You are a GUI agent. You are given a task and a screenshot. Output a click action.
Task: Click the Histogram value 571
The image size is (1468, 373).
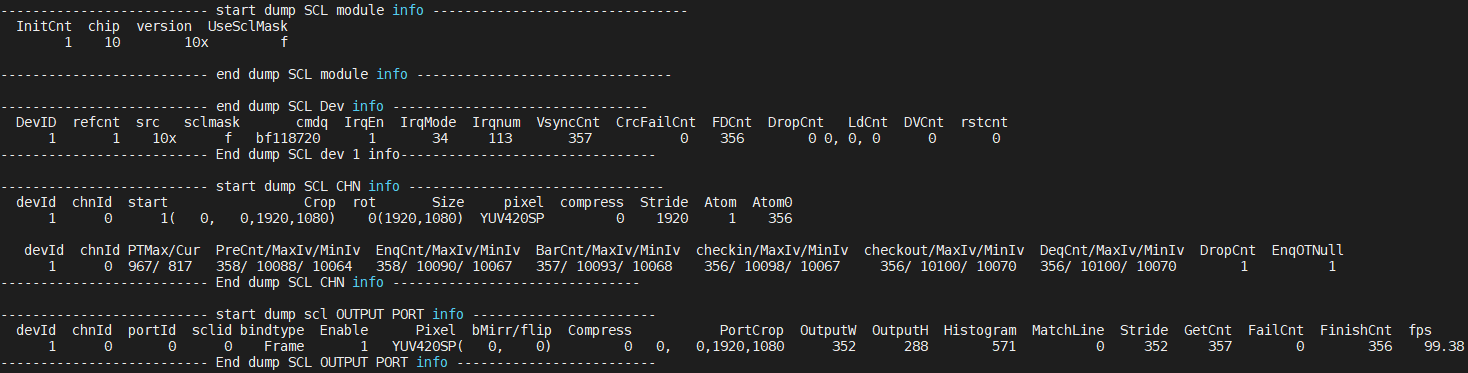coord(1004,346)
